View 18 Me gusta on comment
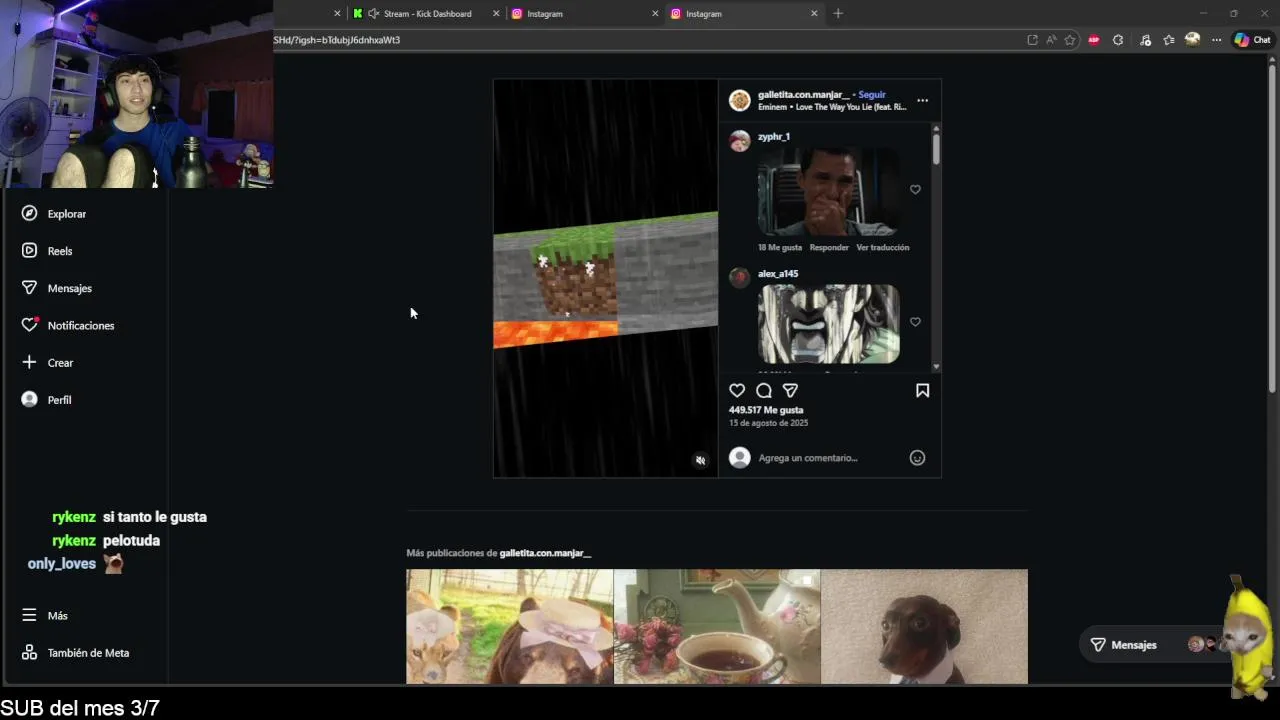Viewport: 1280px width, 720px height. pos(780,247)
